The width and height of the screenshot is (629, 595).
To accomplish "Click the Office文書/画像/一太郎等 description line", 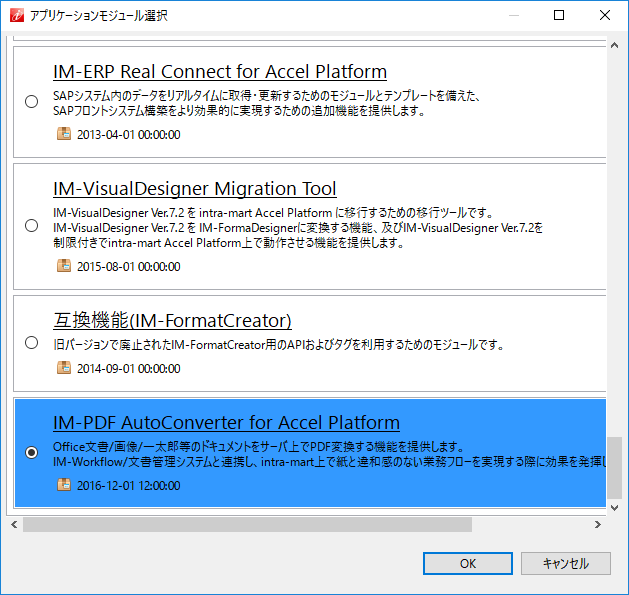I will coord(259,447).
